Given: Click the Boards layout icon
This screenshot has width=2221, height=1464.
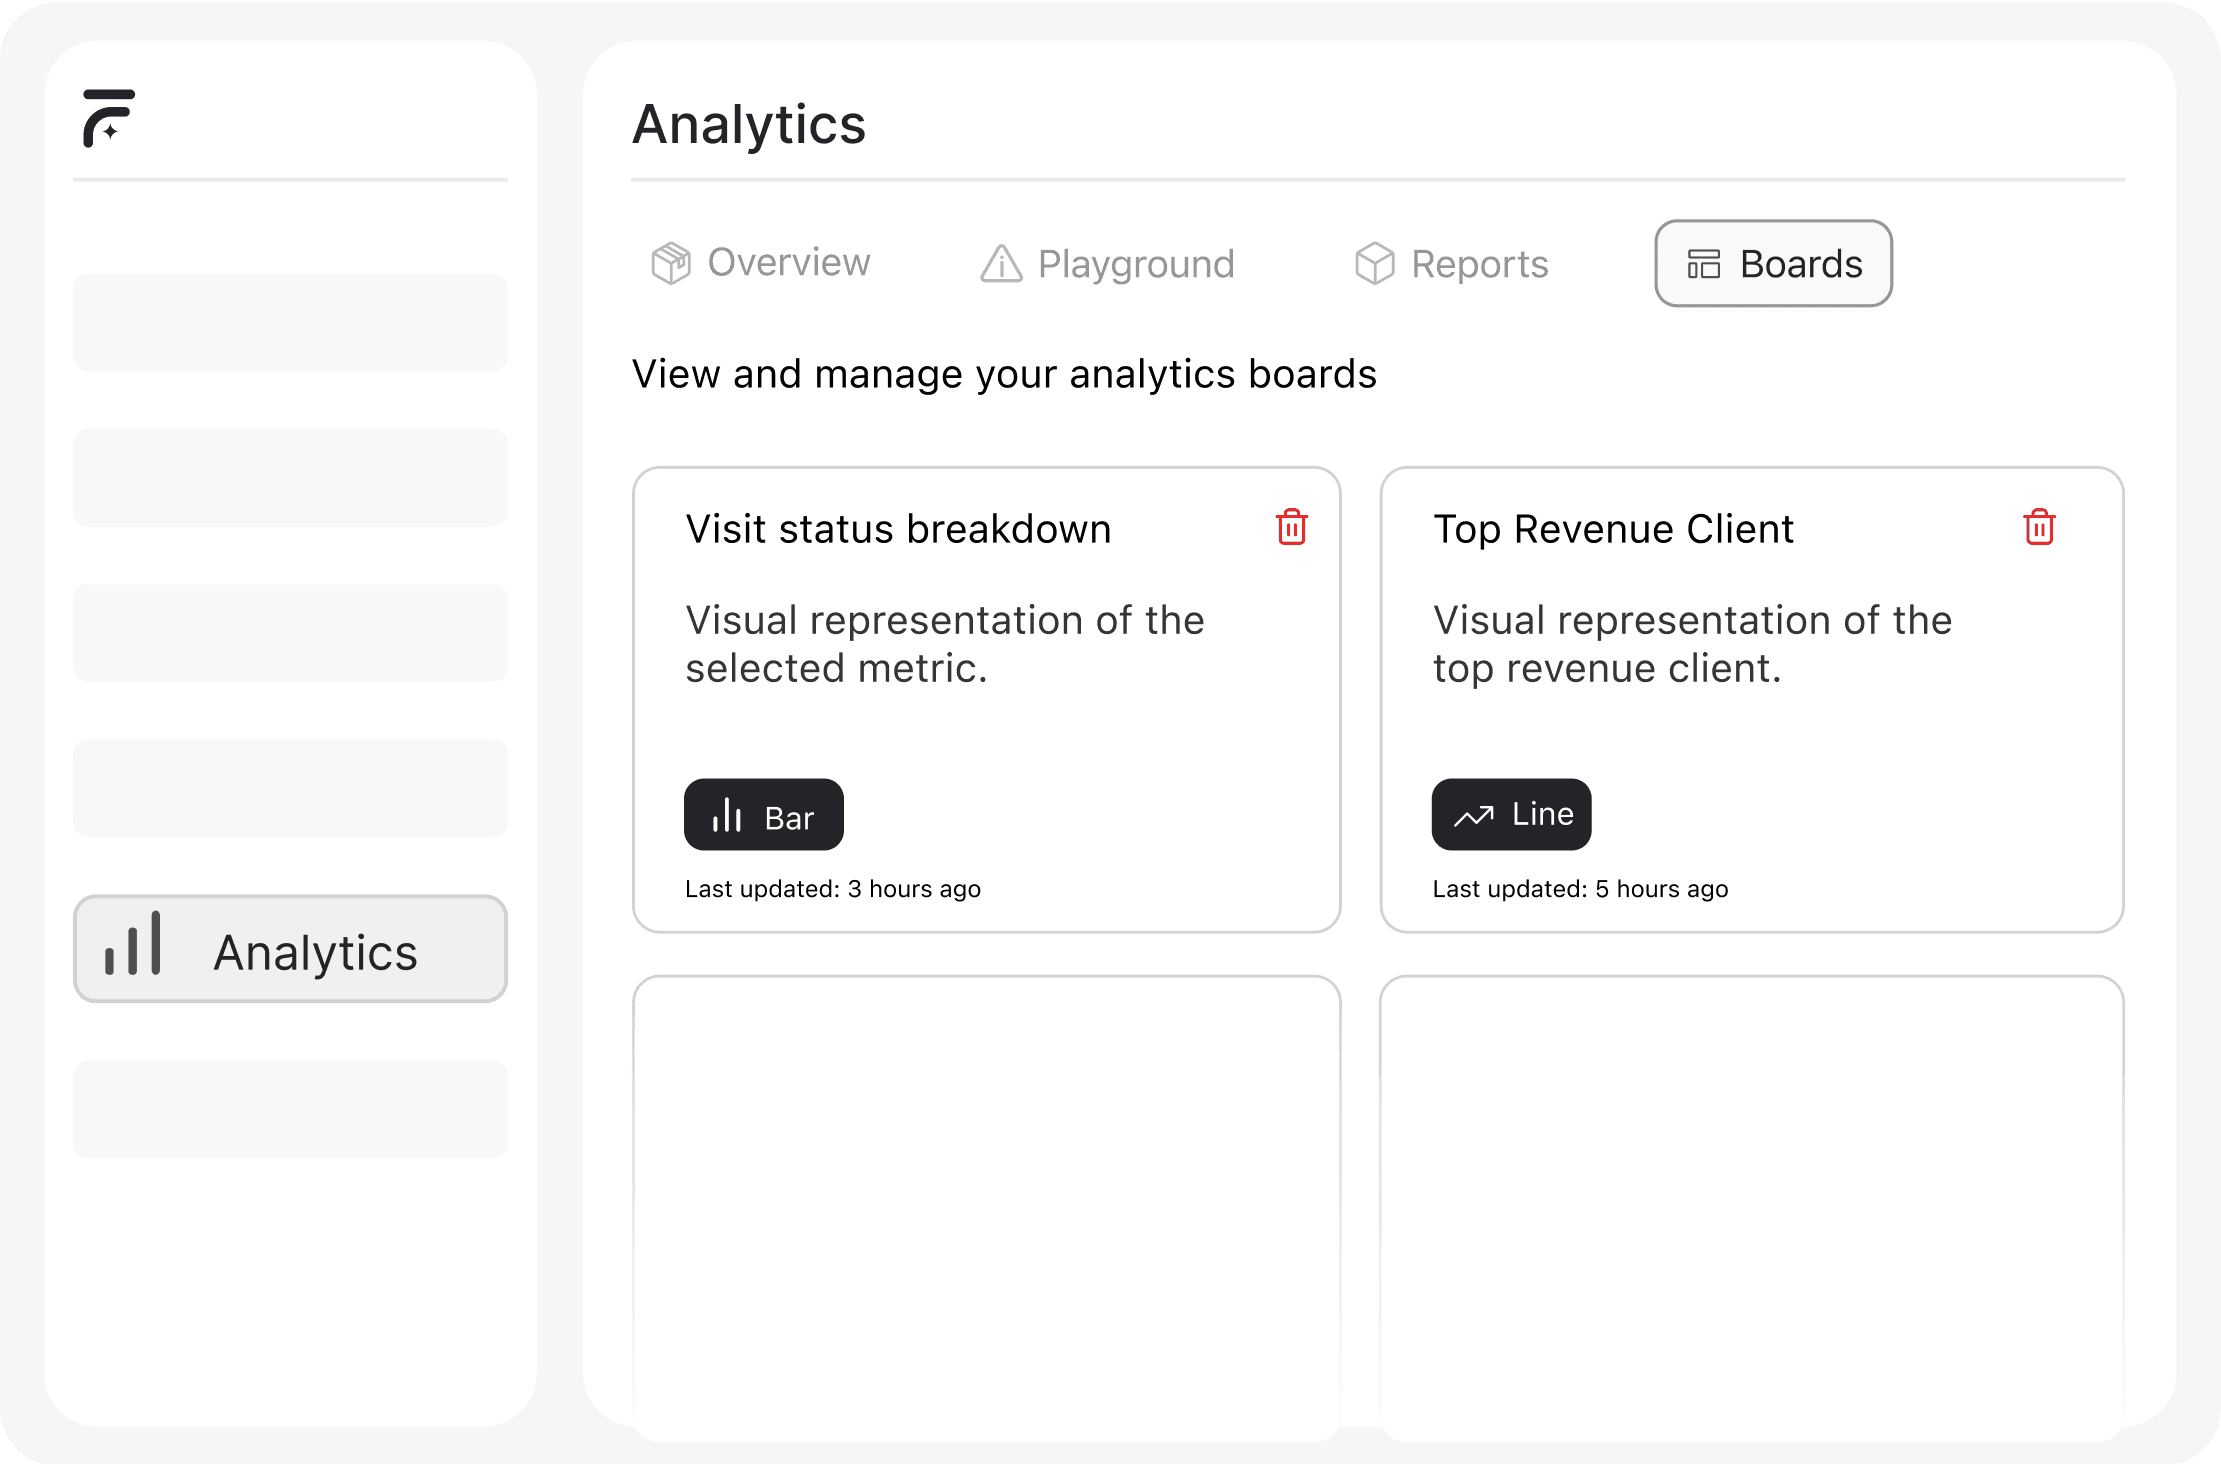Looking at the screenshot, I should (x=1704, y=264).
